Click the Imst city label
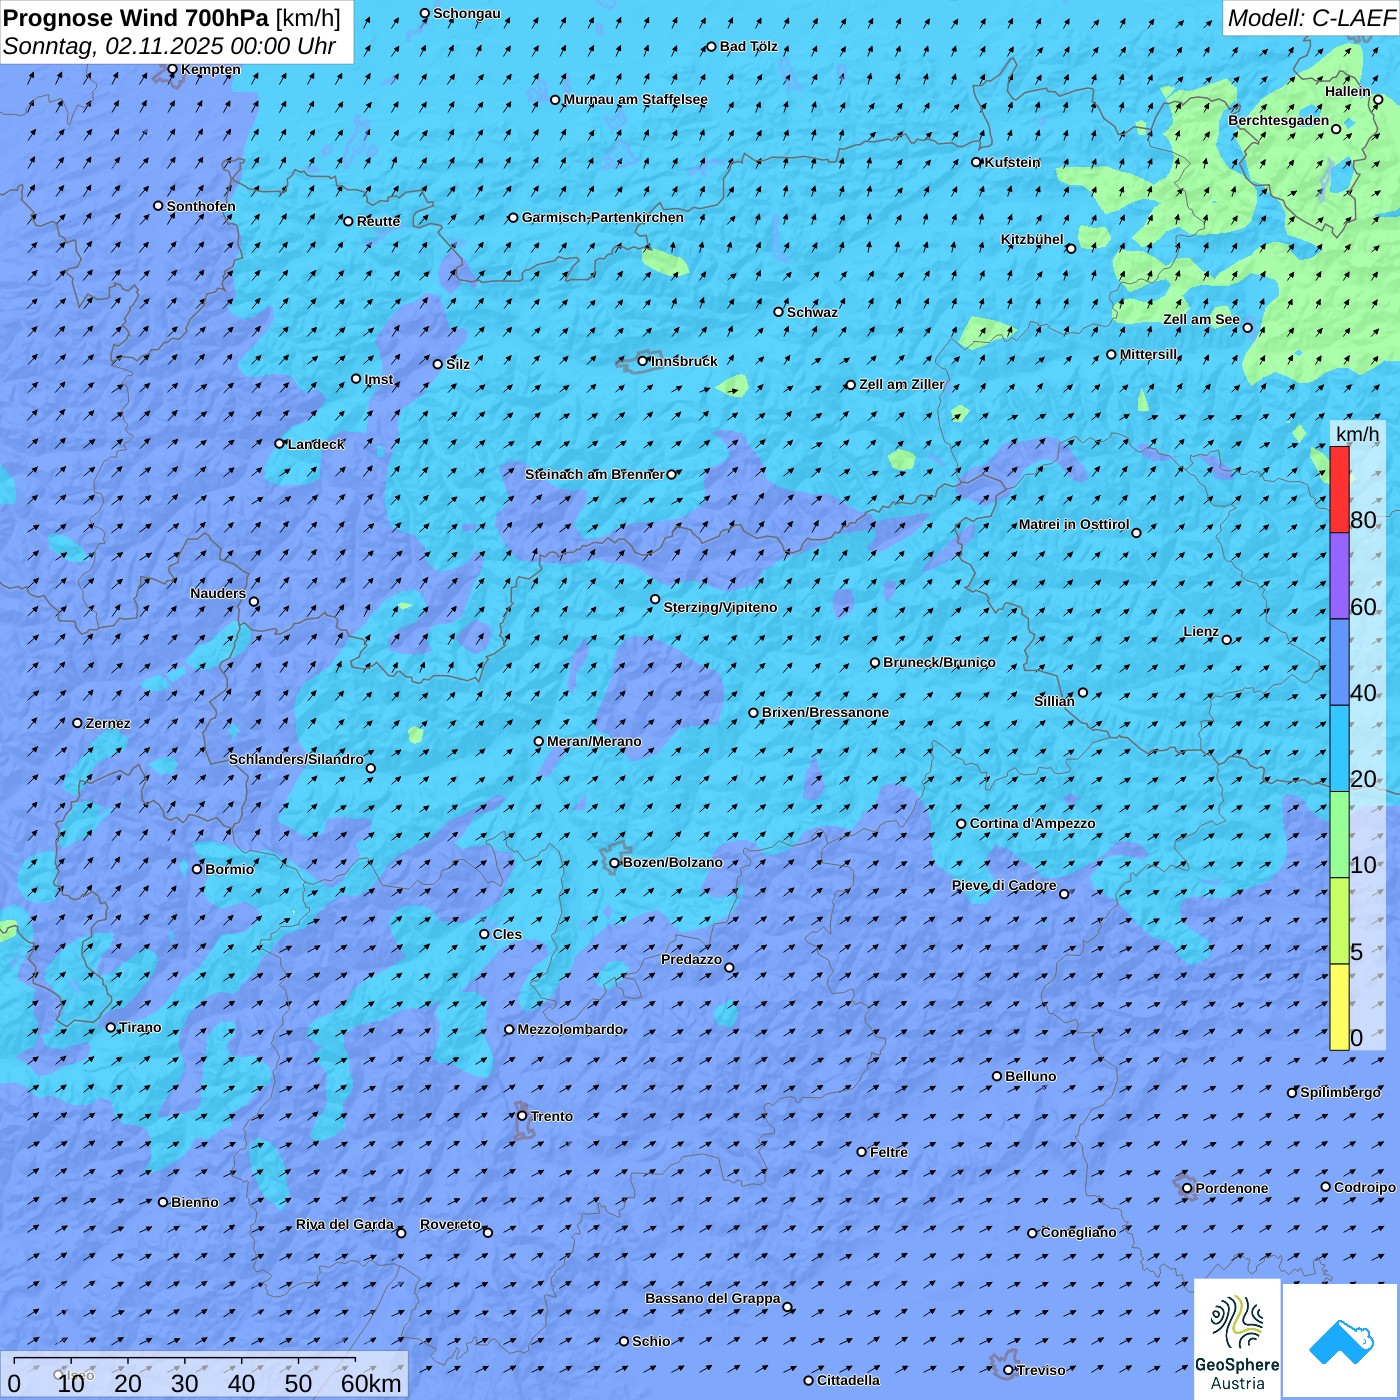This screenshot has width=1400, height=1400. coord(379,379)
